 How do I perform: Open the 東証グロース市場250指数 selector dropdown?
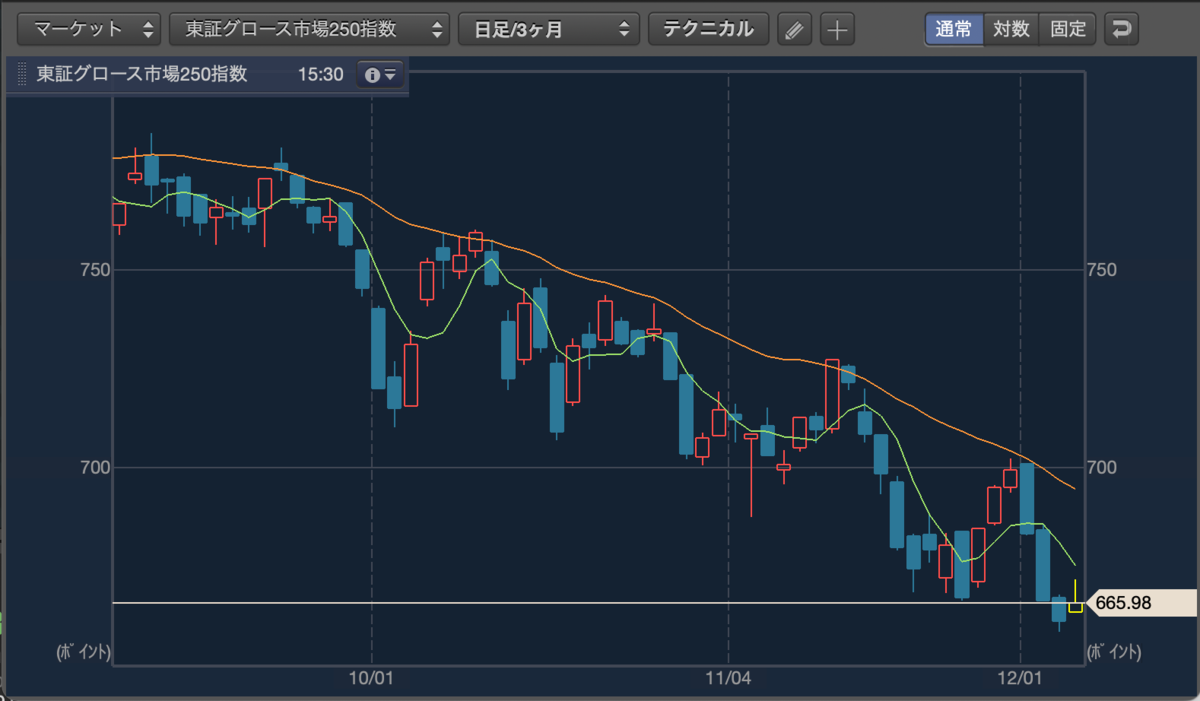click(x=309, y=29)
